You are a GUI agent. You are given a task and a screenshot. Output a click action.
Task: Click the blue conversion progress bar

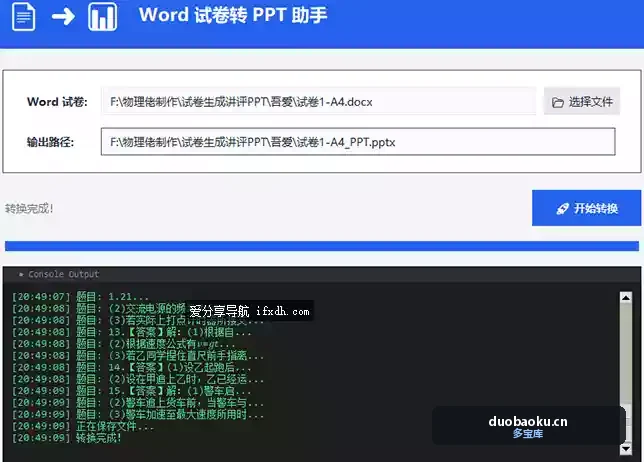point(322,246)
